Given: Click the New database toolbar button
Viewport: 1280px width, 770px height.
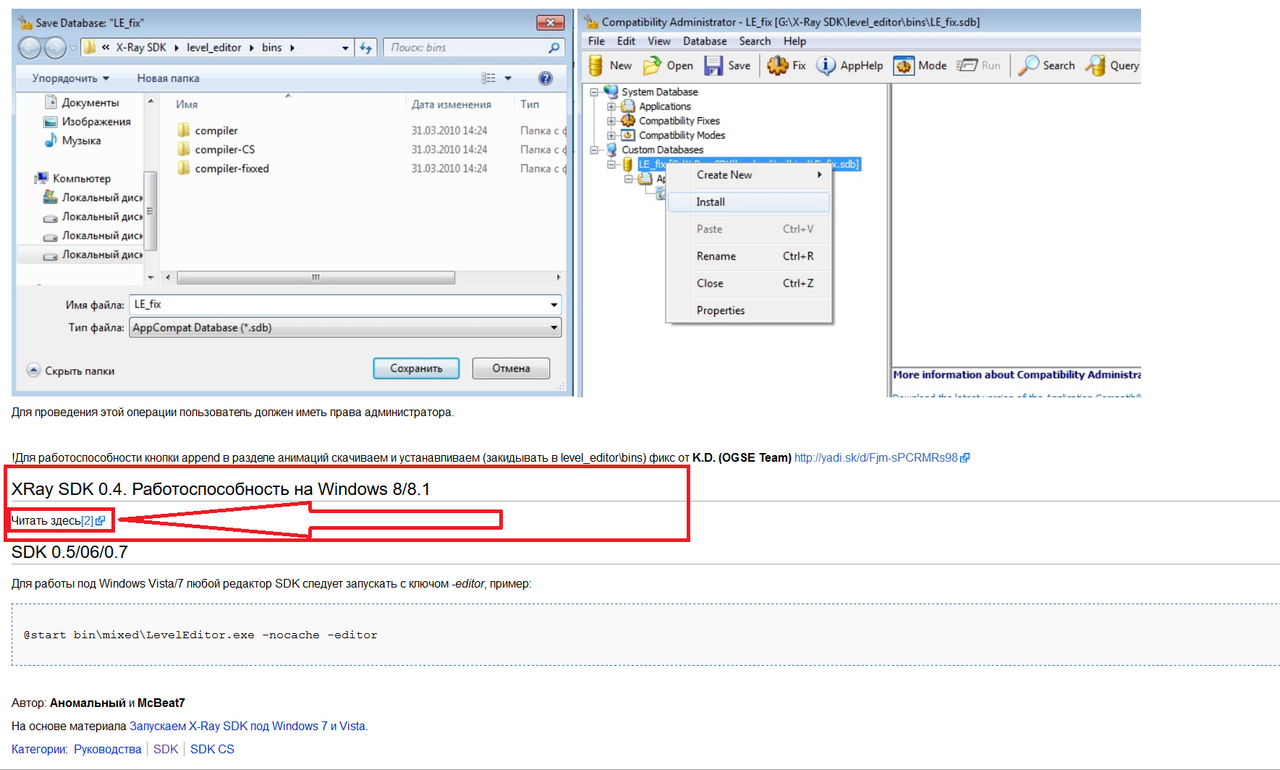Looking at the screenshot, I should [x=611, y=65].
